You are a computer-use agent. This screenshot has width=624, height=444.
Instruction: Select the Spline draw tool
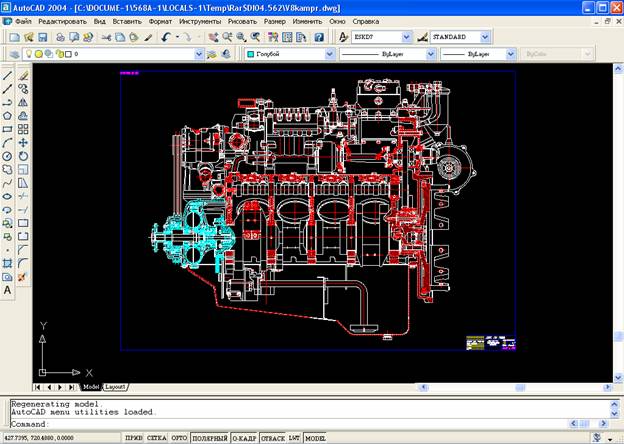pyautogui.click(x=8, y=183)
